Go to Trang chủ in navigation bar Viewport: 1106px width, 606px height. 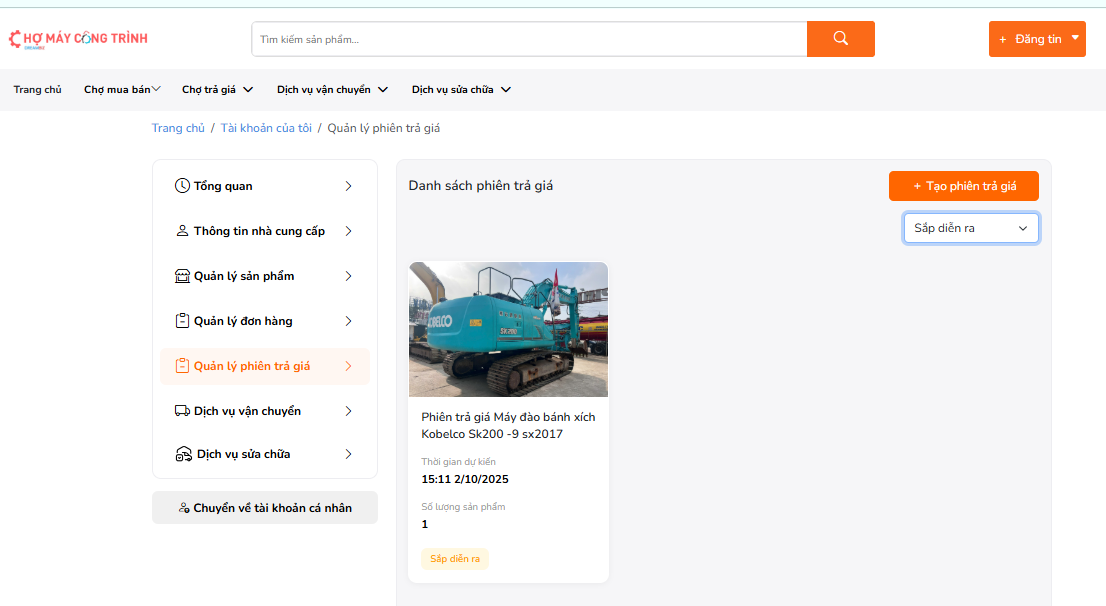tap(37, 90)
